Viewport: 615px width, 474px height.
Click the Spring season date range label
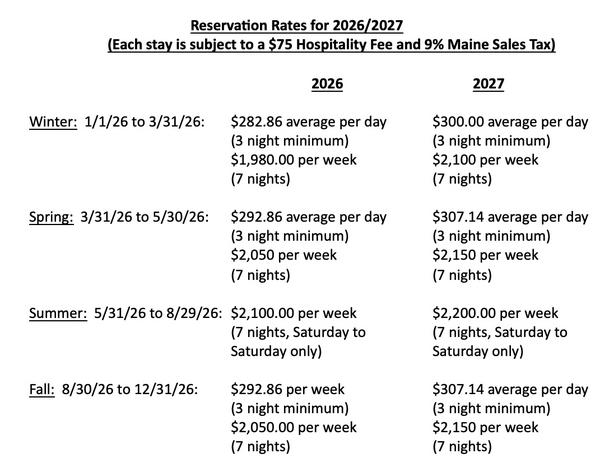point(120,217)
